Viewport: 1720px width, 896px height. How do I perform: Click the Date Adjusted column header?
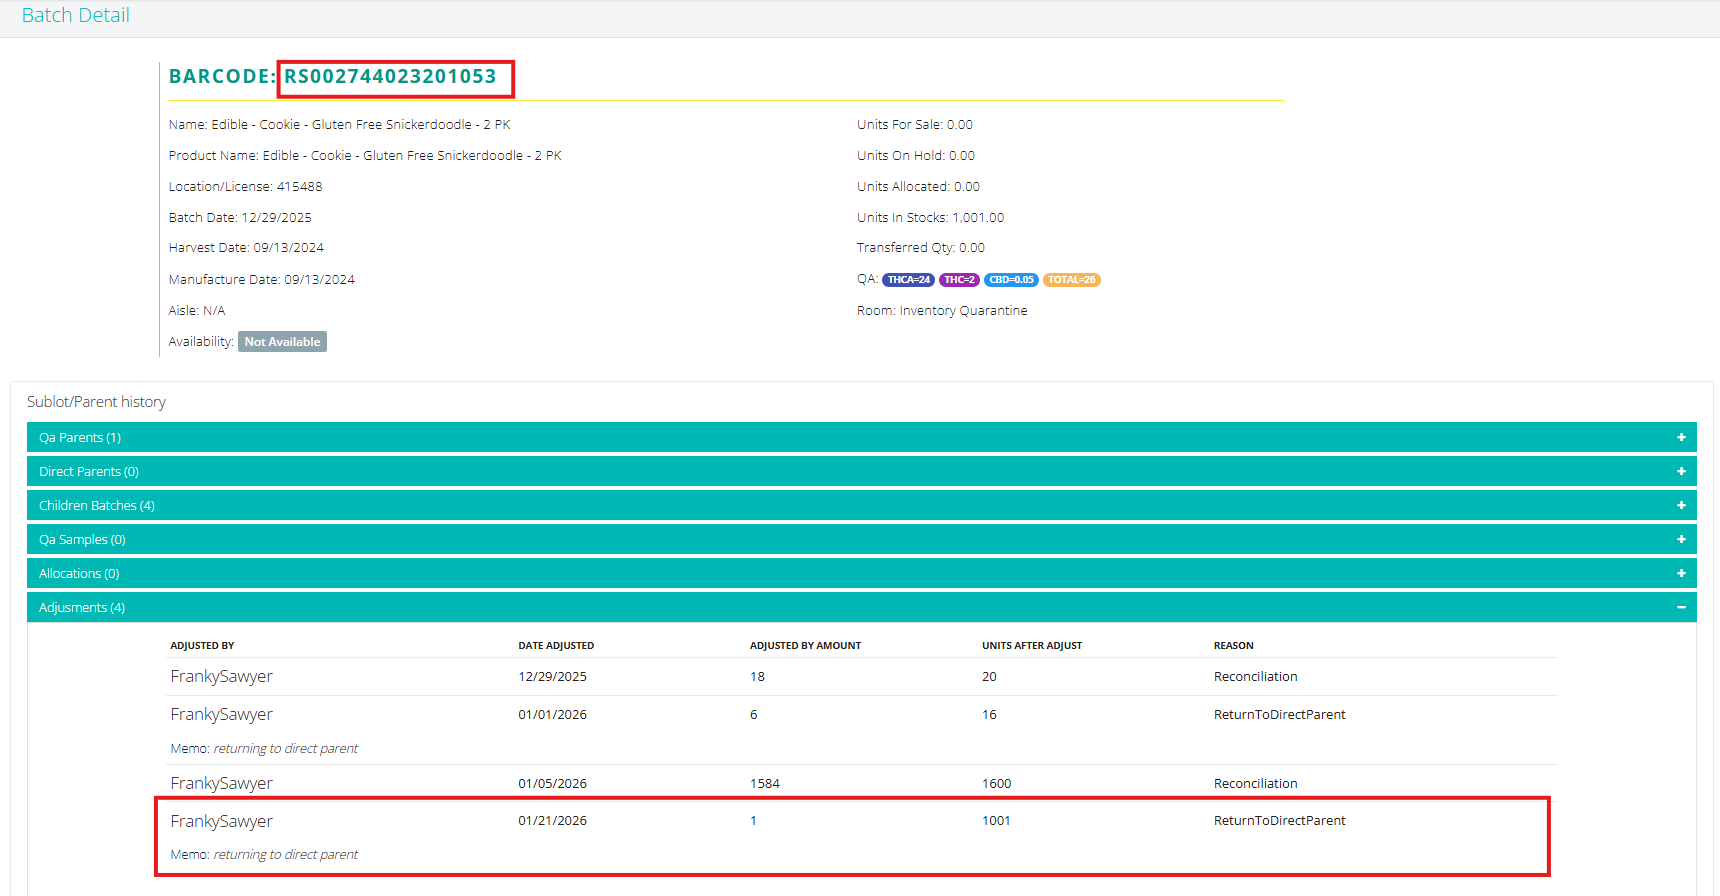(x=556, y=646)
